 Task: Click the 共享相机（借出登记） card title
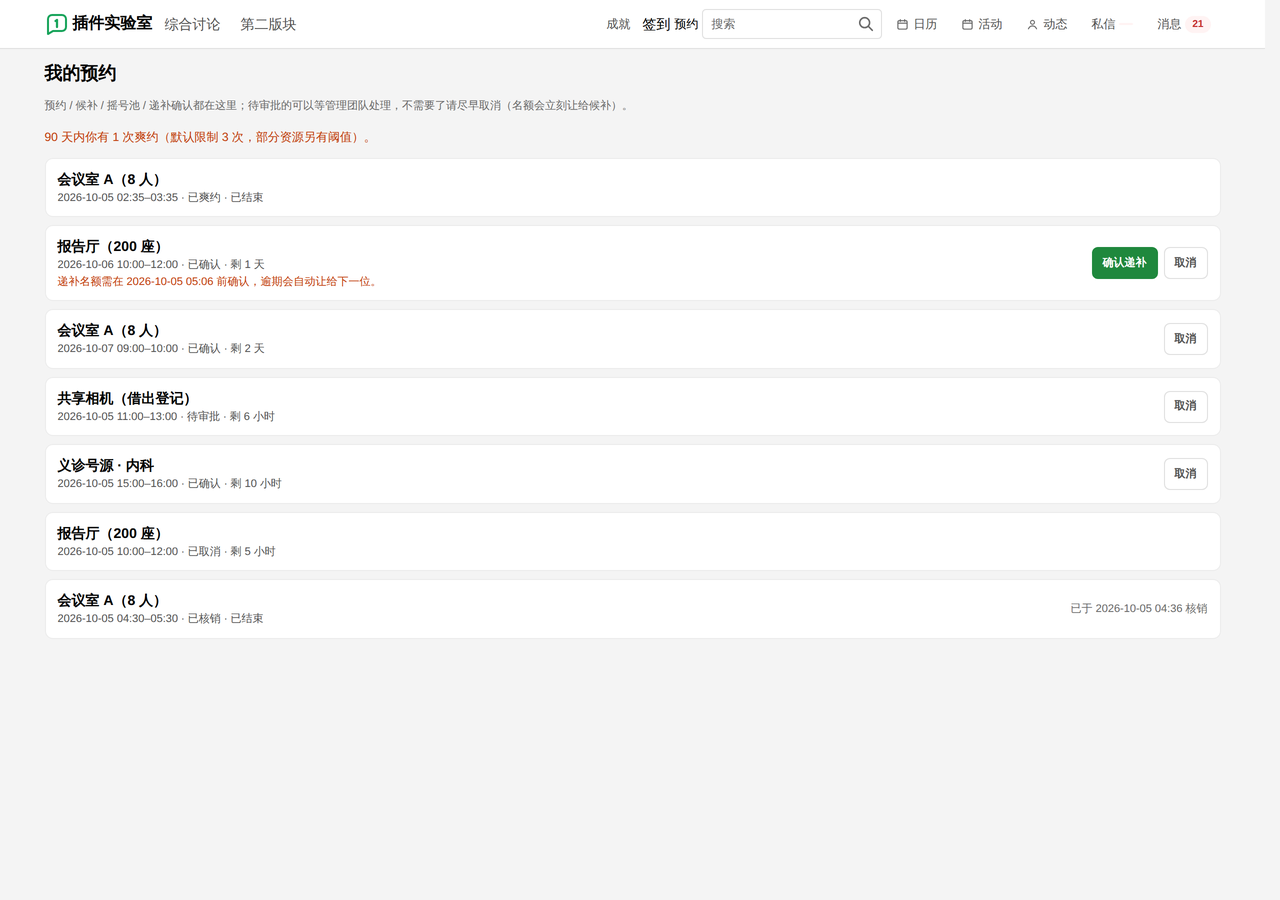(124, 398)
